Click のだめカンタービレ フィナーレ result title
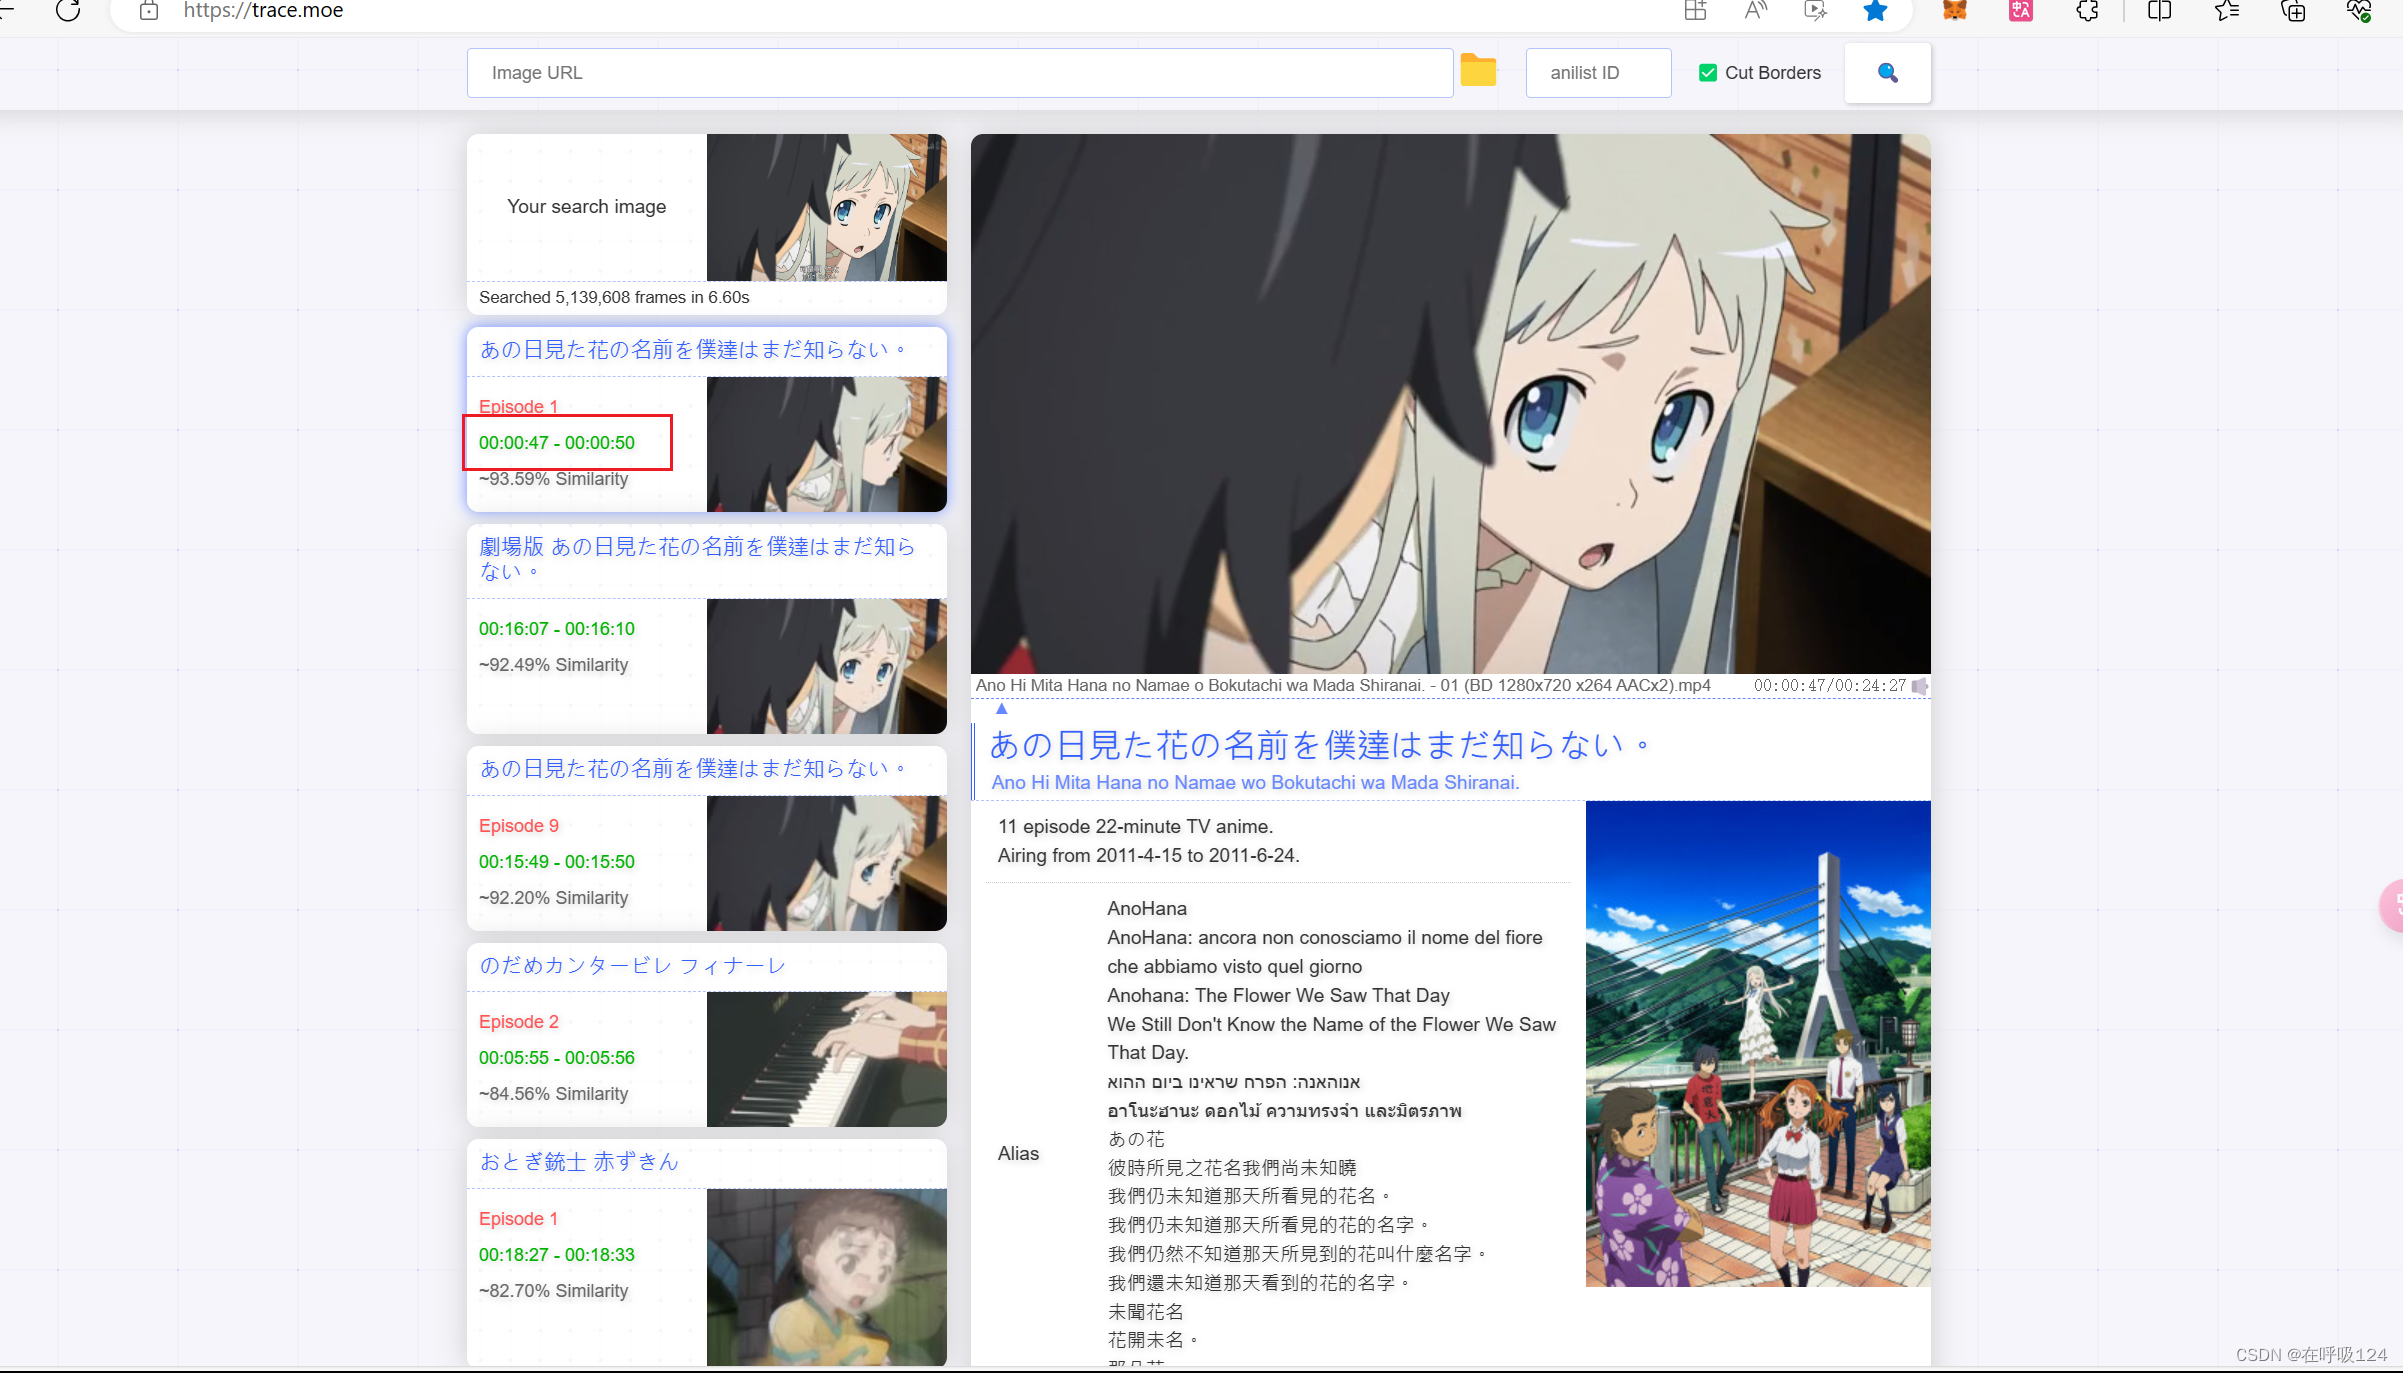The width and height of the screenshot is (2403, 1373). pyautogui.click(x=632, y=966)
